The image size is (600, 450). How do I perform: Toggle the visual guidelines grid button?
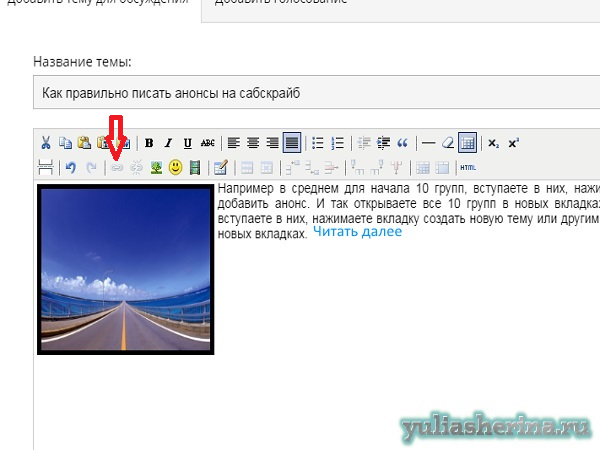click(x=467, y=143)
